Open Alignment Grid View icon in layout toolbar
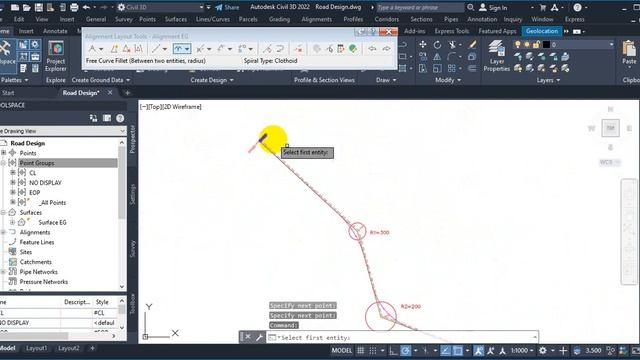The height and width of the screenshot is (360, 640). pos(341,49)
